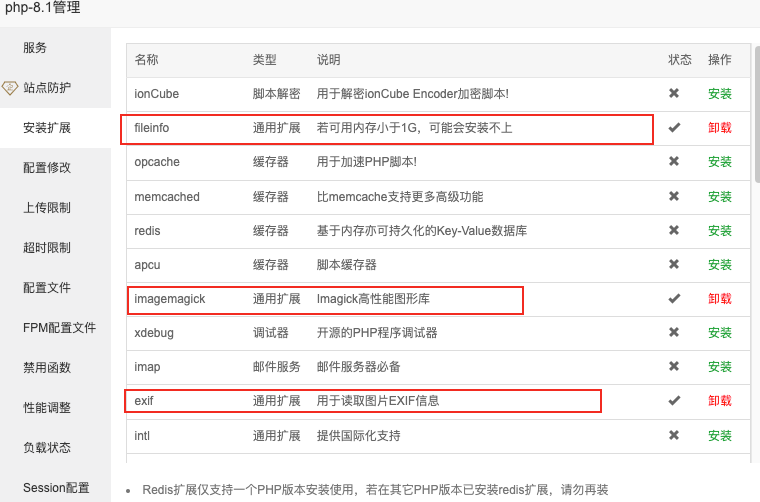Open the 禁用函数 sidebar item
This screenshot has width=760, height=502.
[55, 368]
